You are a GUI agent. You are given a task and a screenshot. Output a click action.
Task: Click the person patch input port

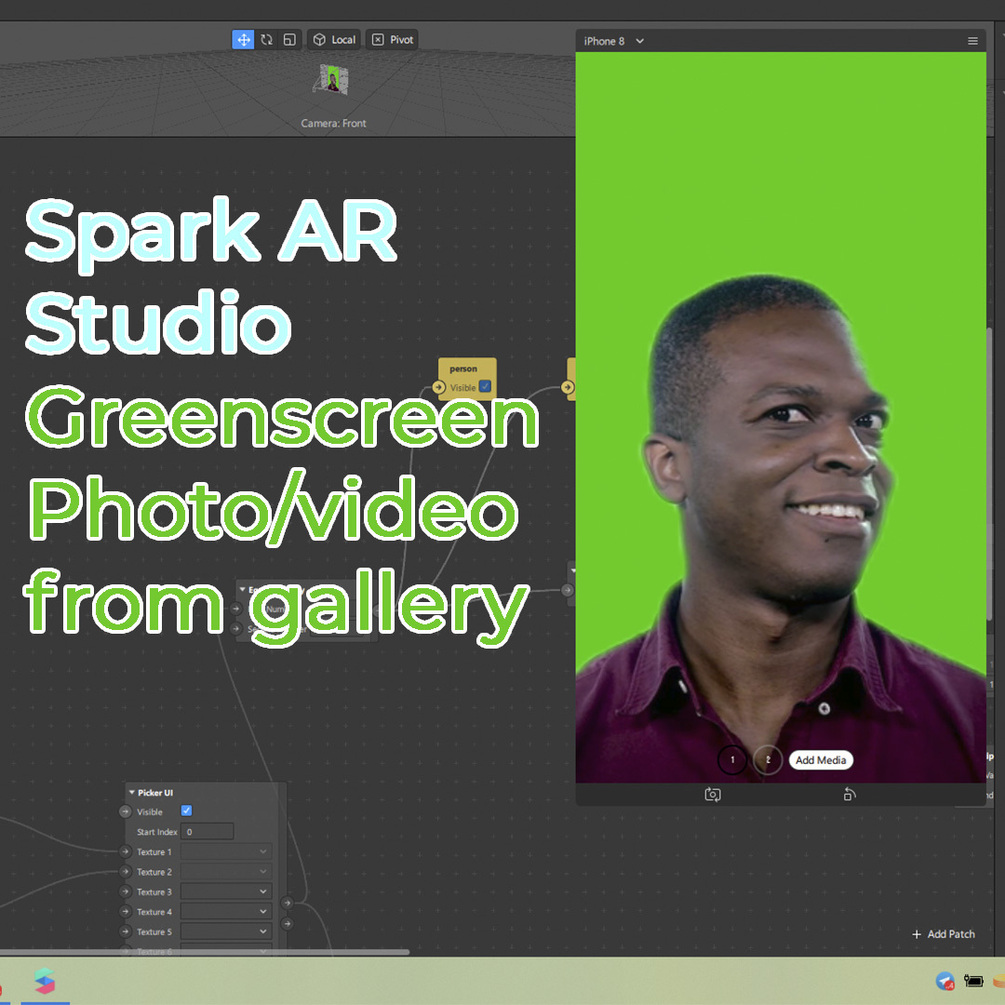coord(439,387)
